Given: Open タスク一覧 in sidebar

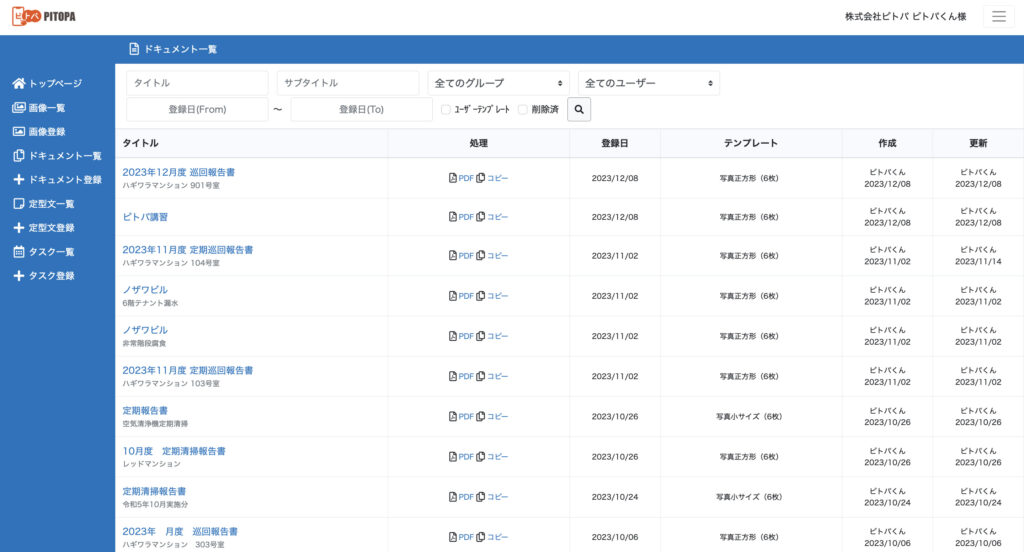Looking at the screenshot, I should click(x=52, y=252).
